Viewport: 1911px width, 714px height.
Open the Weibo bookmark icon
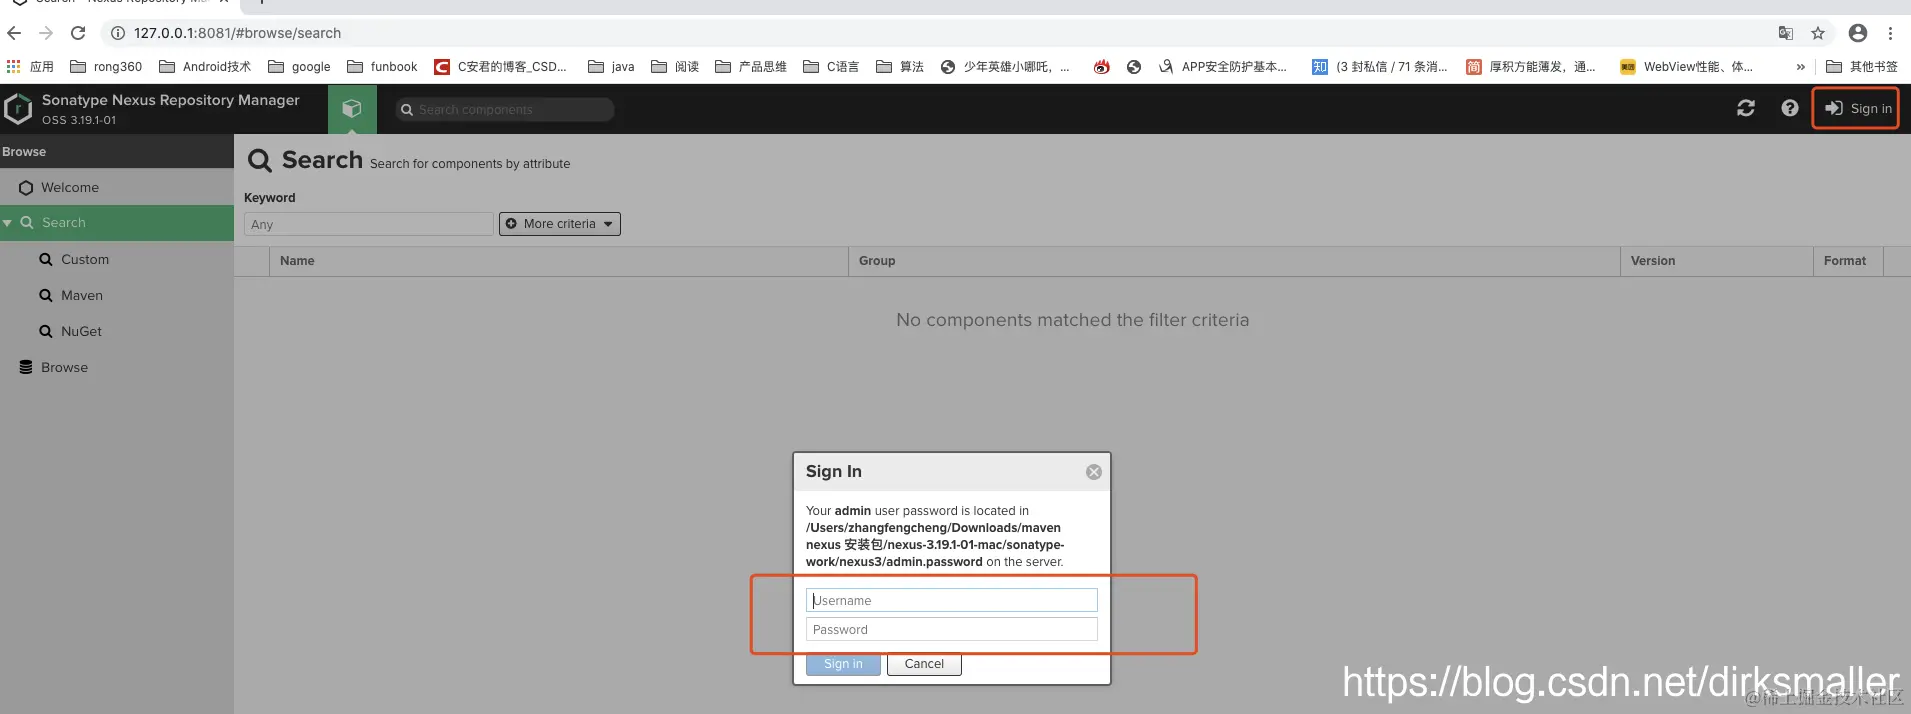coord(1101,67)
